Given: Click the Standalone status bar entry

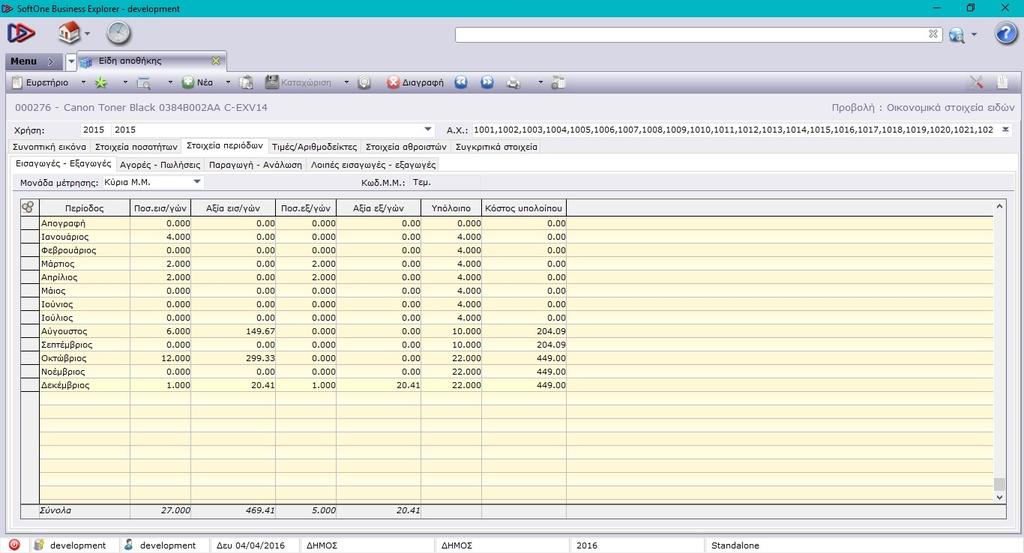Looking at the screenshot, I should [x=735, y=545].
